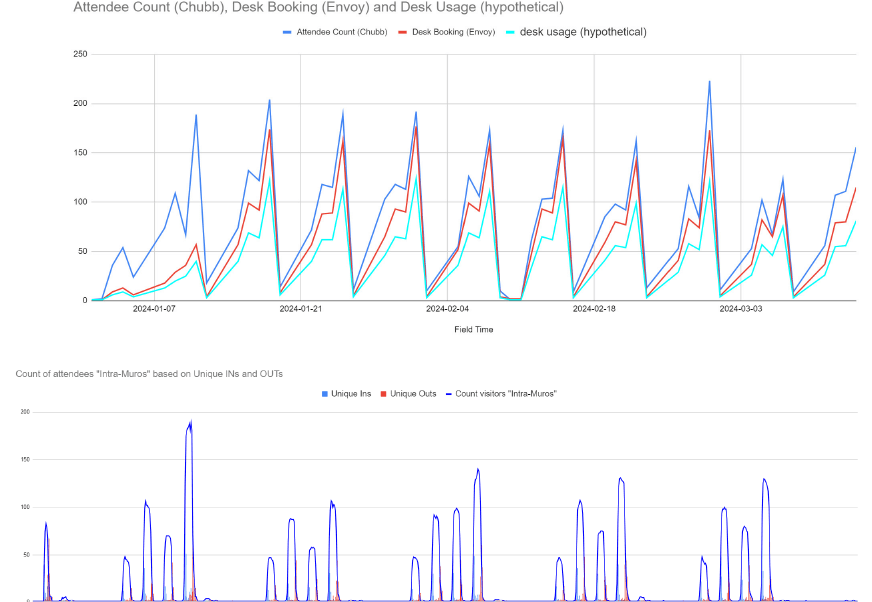872x602 pixels.
Task: Toggle the Desk Booking (Envoy) legend label
Action: (447, 32)
